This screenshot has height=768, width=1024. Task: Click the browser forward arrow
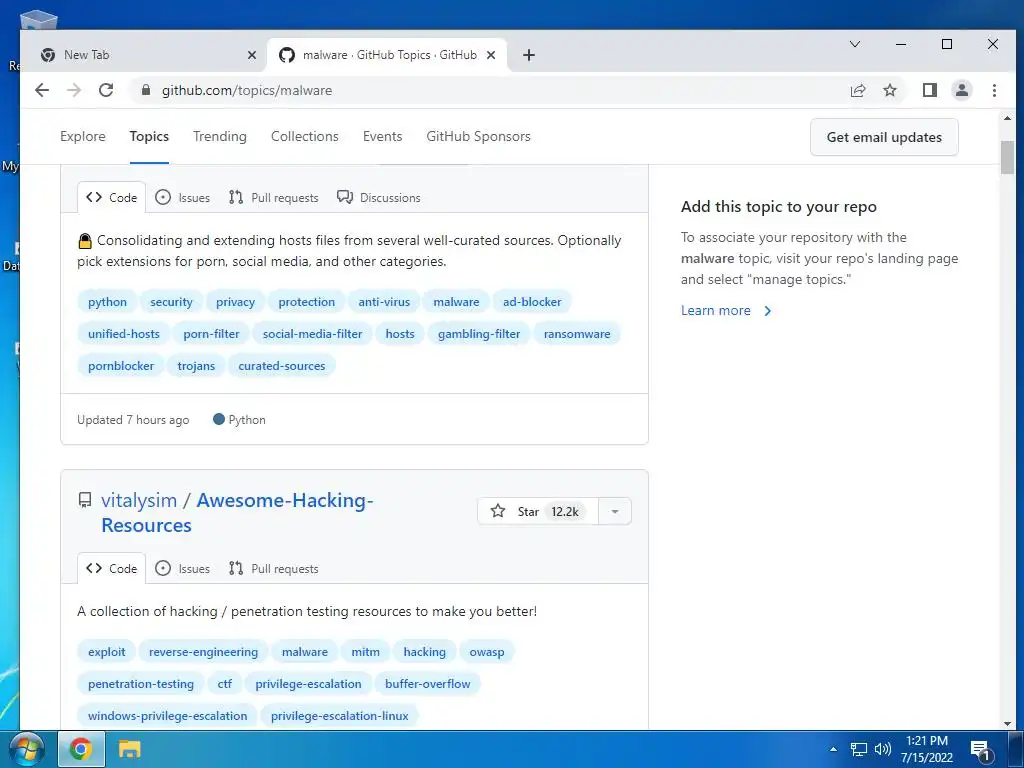coord(74,90)
